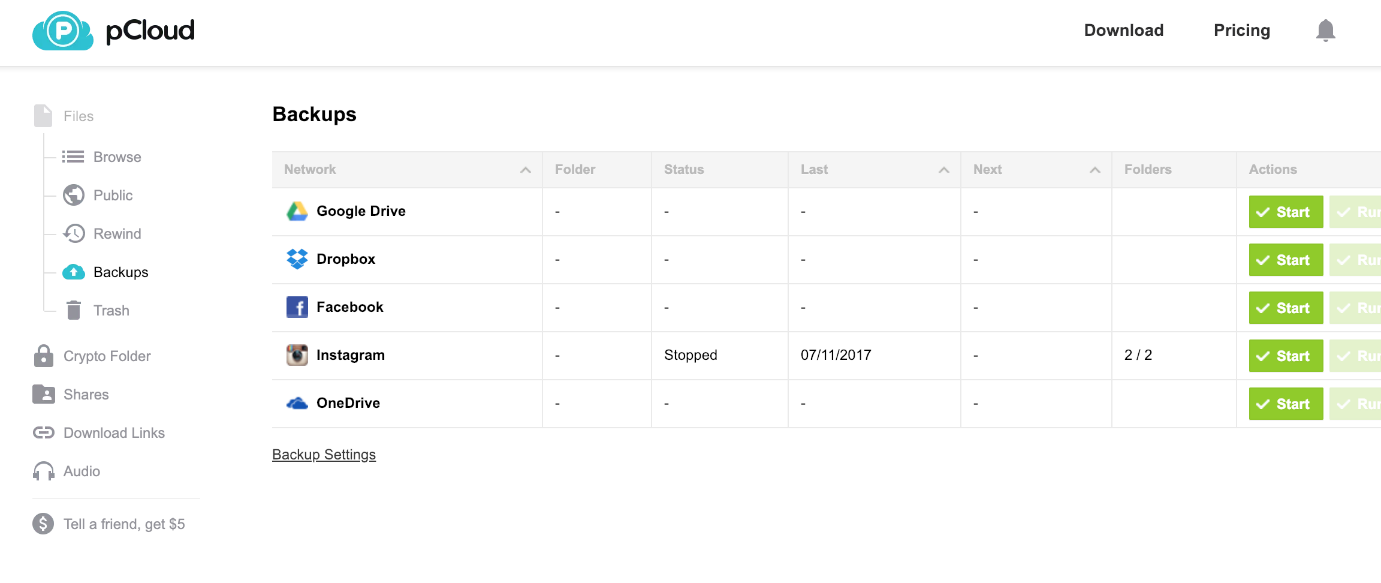1381x583 pixels.
Task: Sort table by Network column arrow
Action: click(x=525, y=170)
